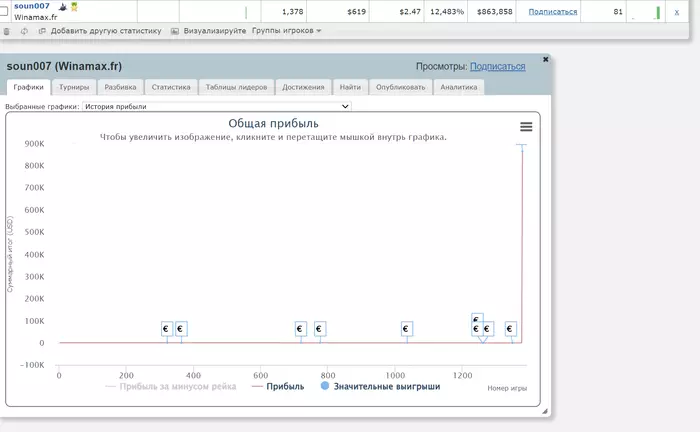This screenshot has width=700, height=432.
Task: Click the 'Визуализируйте' button
Action: (x=208, y=31)
